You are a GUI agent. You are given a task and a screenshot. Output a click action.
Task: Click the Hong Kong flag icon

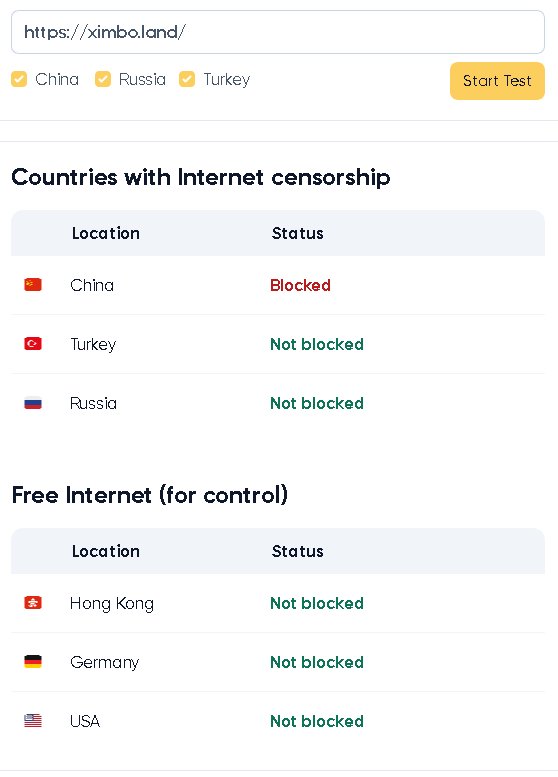[33, 603]
